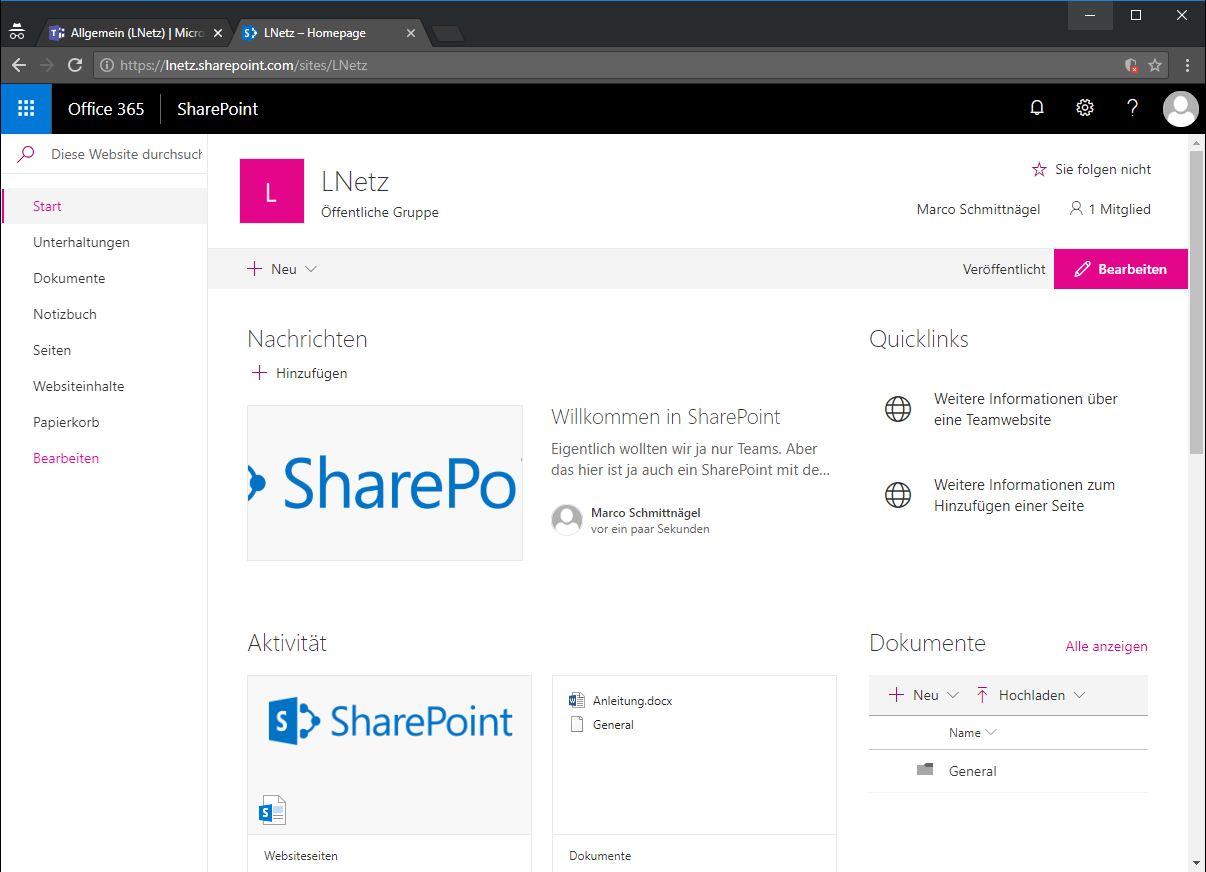Viewport: 1206px width, 872px height.
Task: Click the site info icon in address bar
Action: [107, 65]
